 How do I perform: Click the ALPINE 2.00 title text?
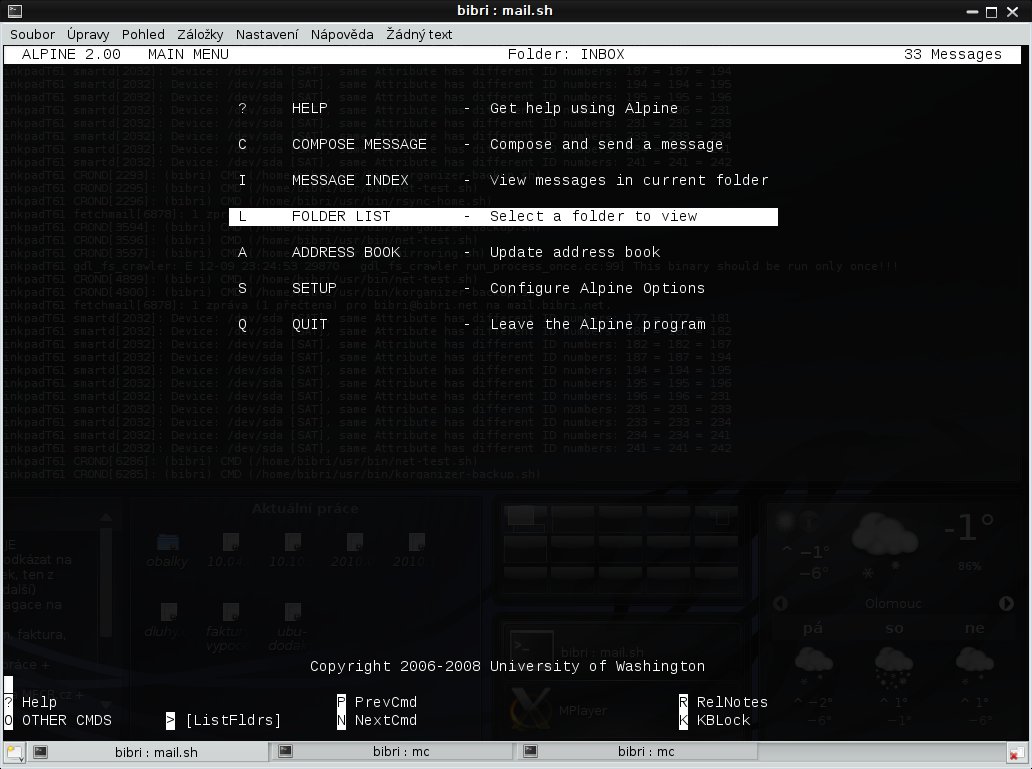click(71, 55)
